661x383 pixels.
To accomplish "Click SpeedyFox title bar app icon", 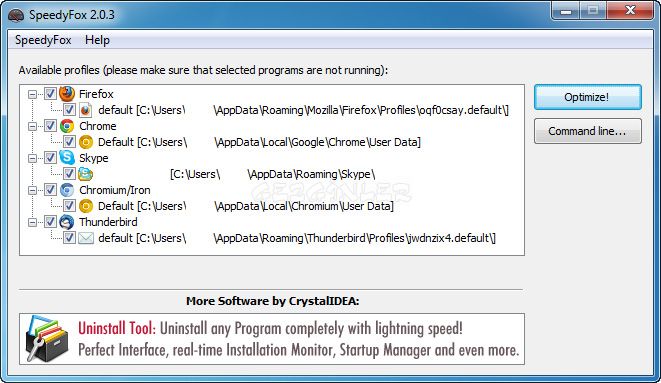I will (16, 15).
